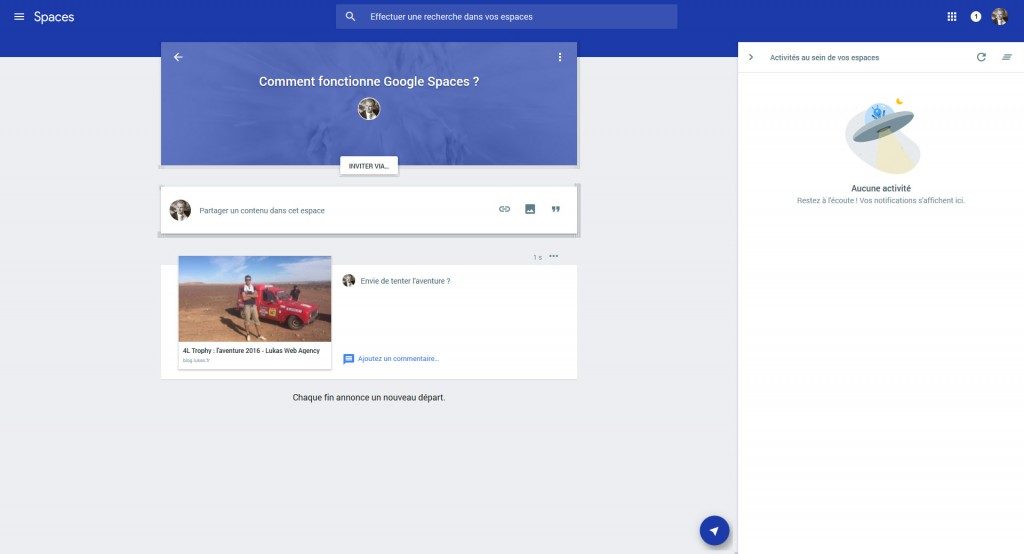Open the post options three-dot menu

pyautogui.click(x=553, y=256)
